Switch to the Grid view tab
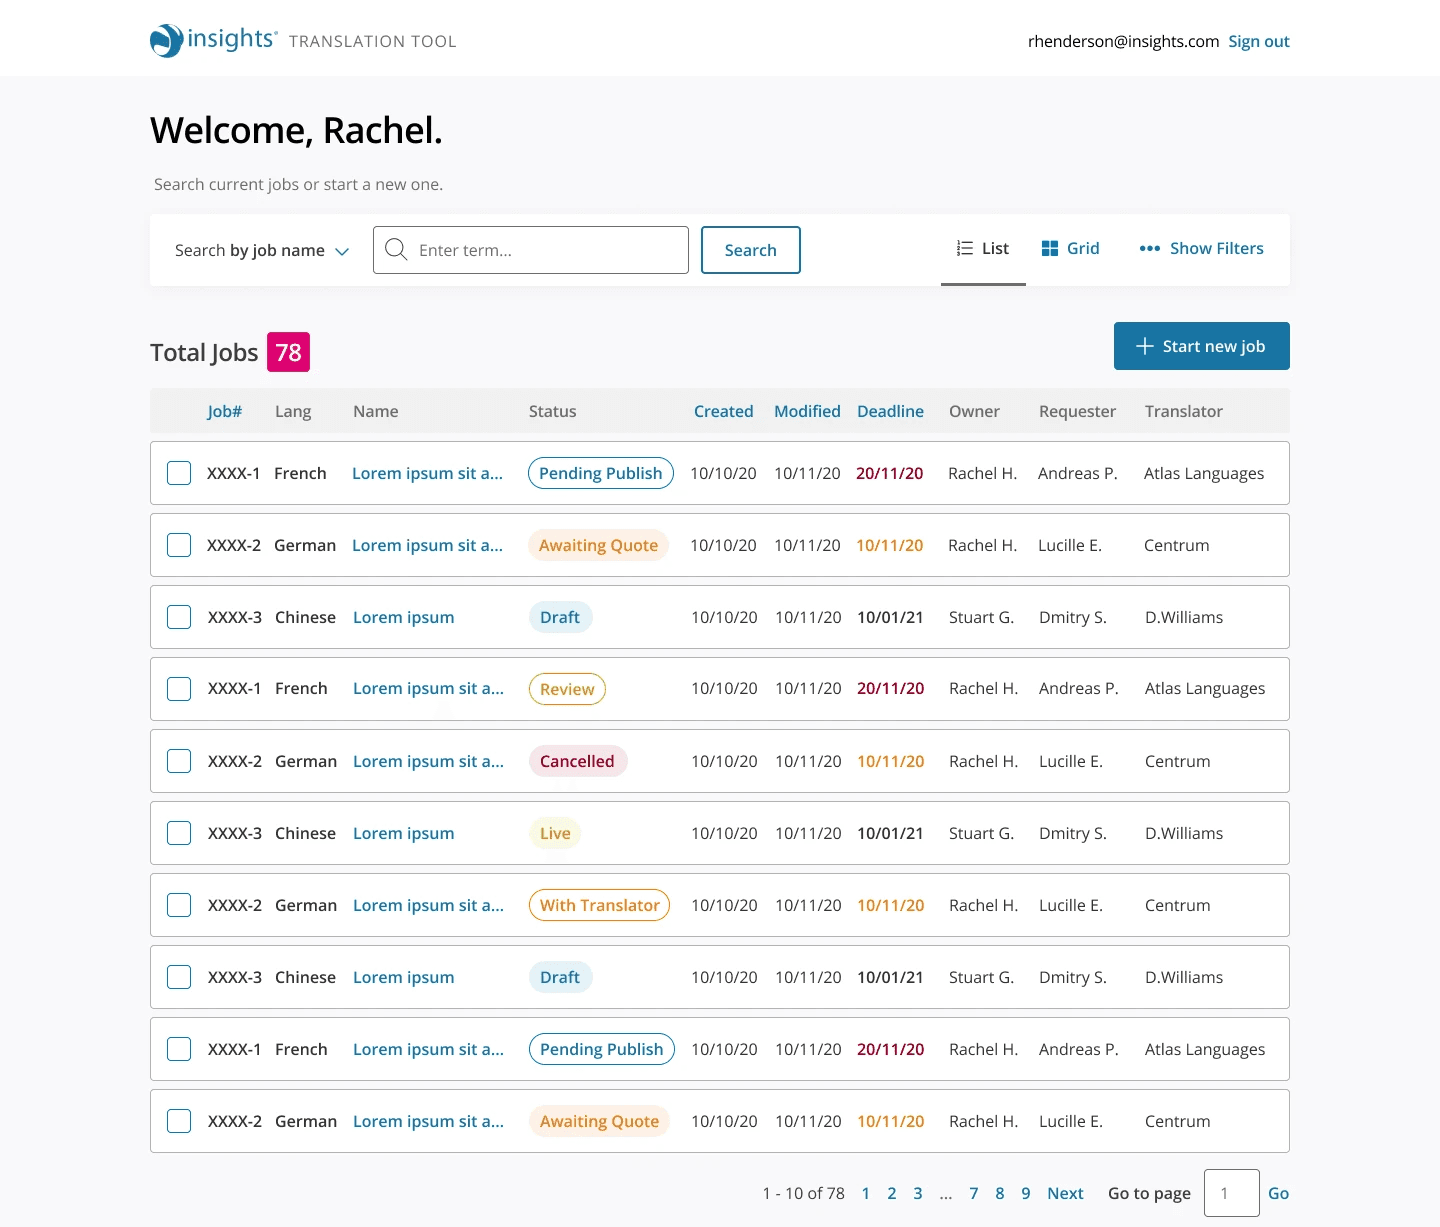Image resolution: width=1440 pixels, height=1227 pixels. [x=1070, y=248]
